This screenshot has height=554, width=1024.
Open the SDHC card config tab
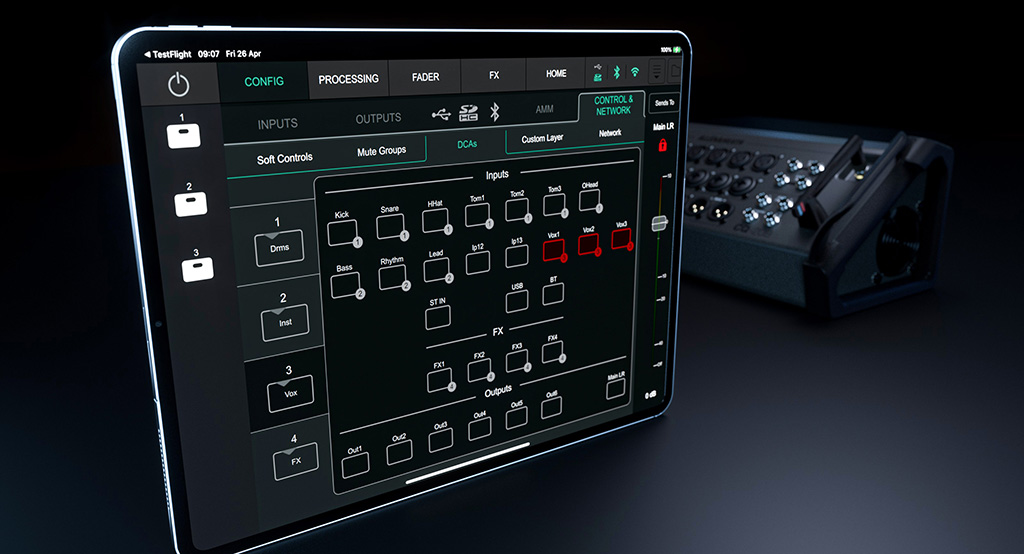click(x=468, y=113)
